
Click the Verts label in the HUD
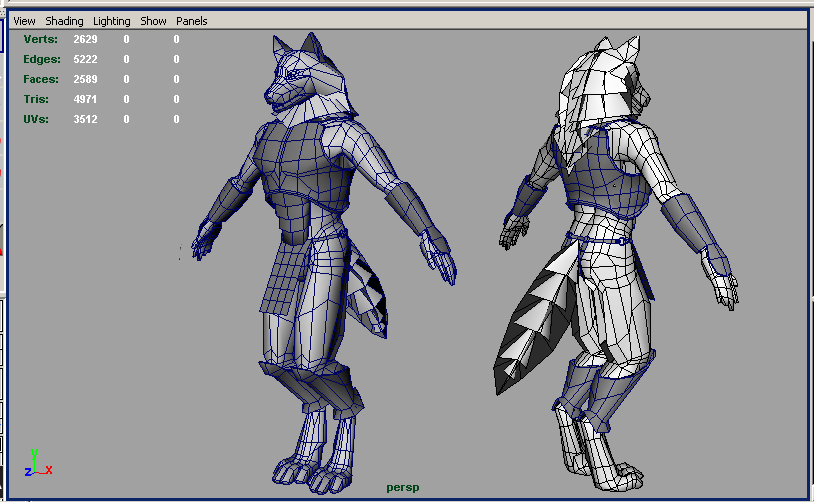point(41,39)
